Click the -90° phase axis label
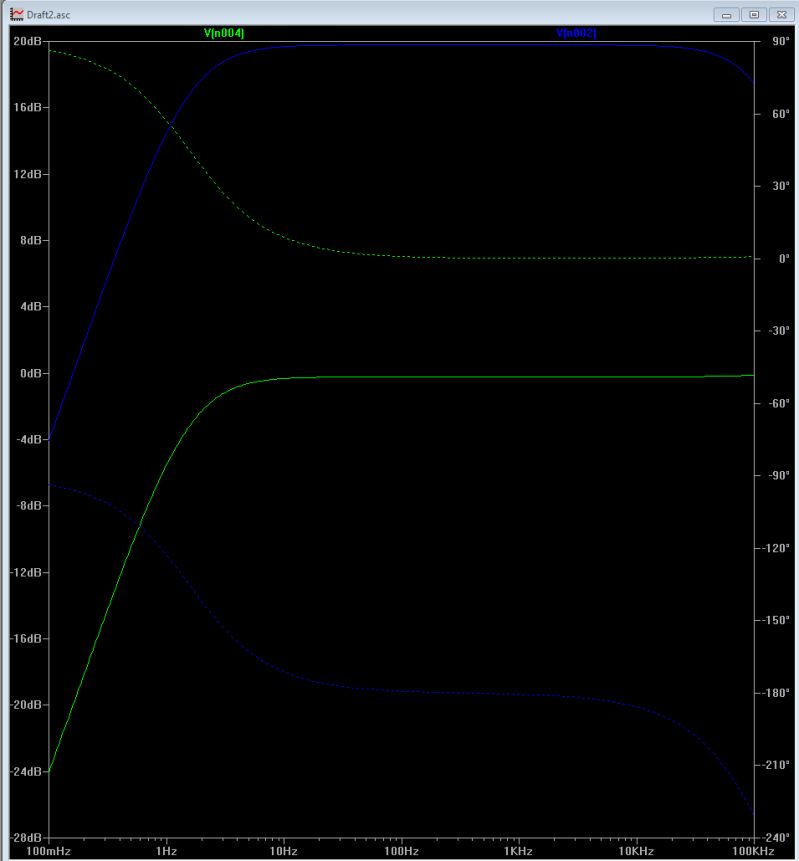This screenshot has height=861, width=799. [778, 475]
